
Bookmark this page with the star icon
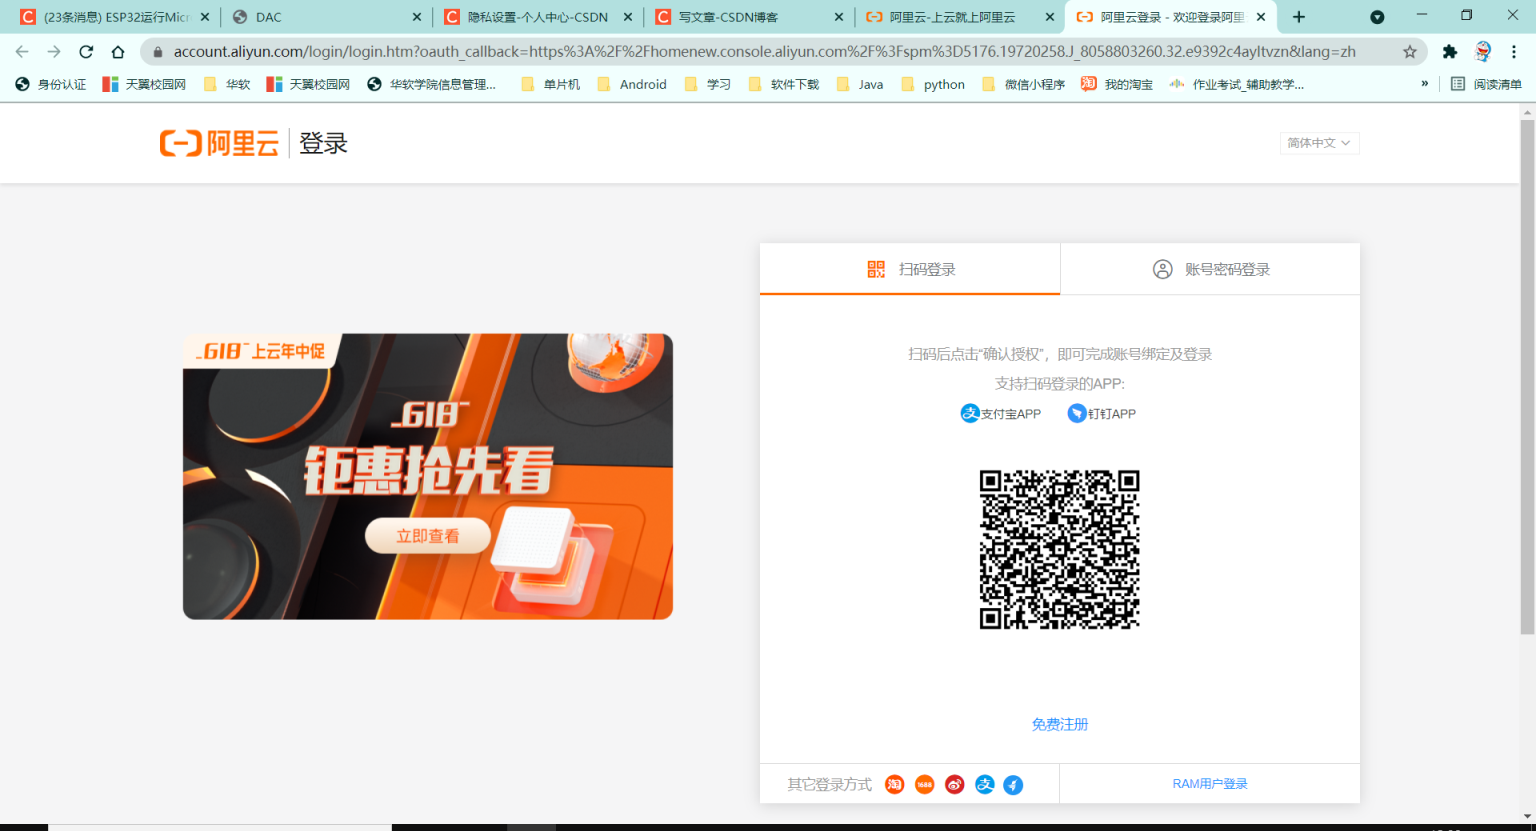[1410, 52]
